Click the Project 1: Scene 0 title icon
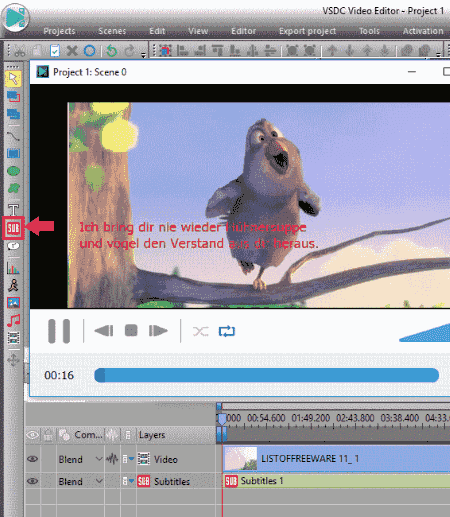The height and width of the screenshot is (517, 450). [43, 72]
